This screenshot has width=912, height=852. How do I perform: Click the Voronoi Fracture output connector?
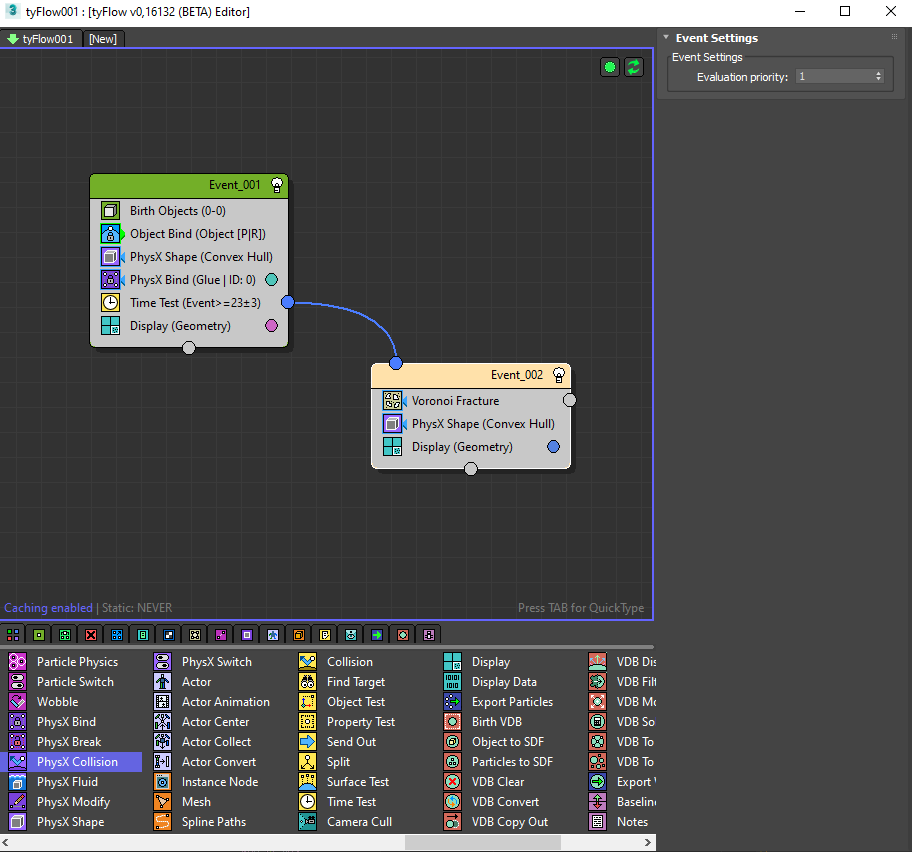coord(569,400)
